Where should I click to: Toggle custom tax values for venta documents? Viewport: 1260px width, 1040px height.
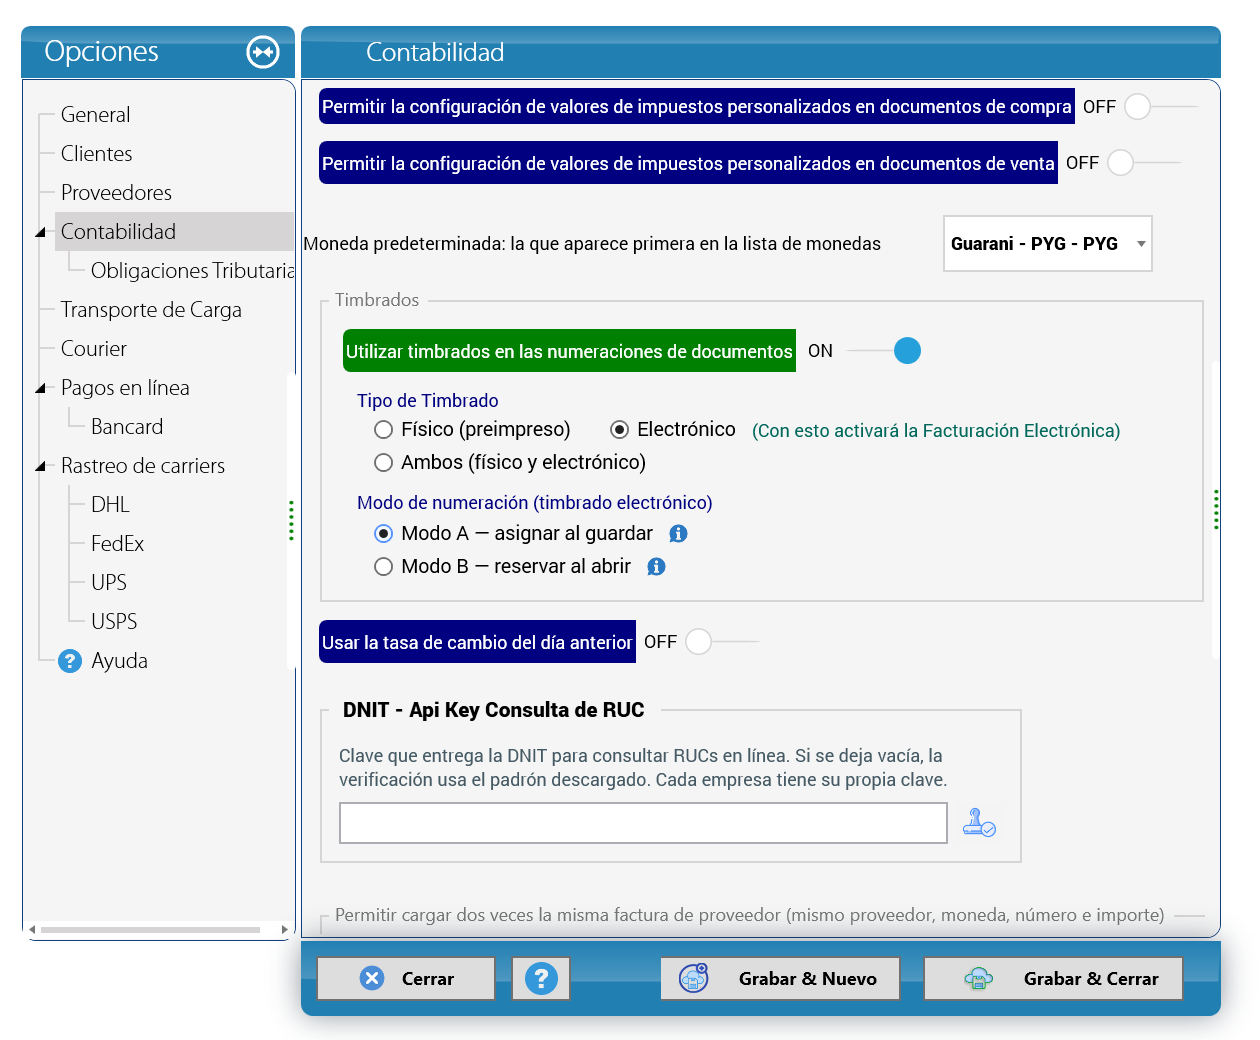tap(1143, 163)
